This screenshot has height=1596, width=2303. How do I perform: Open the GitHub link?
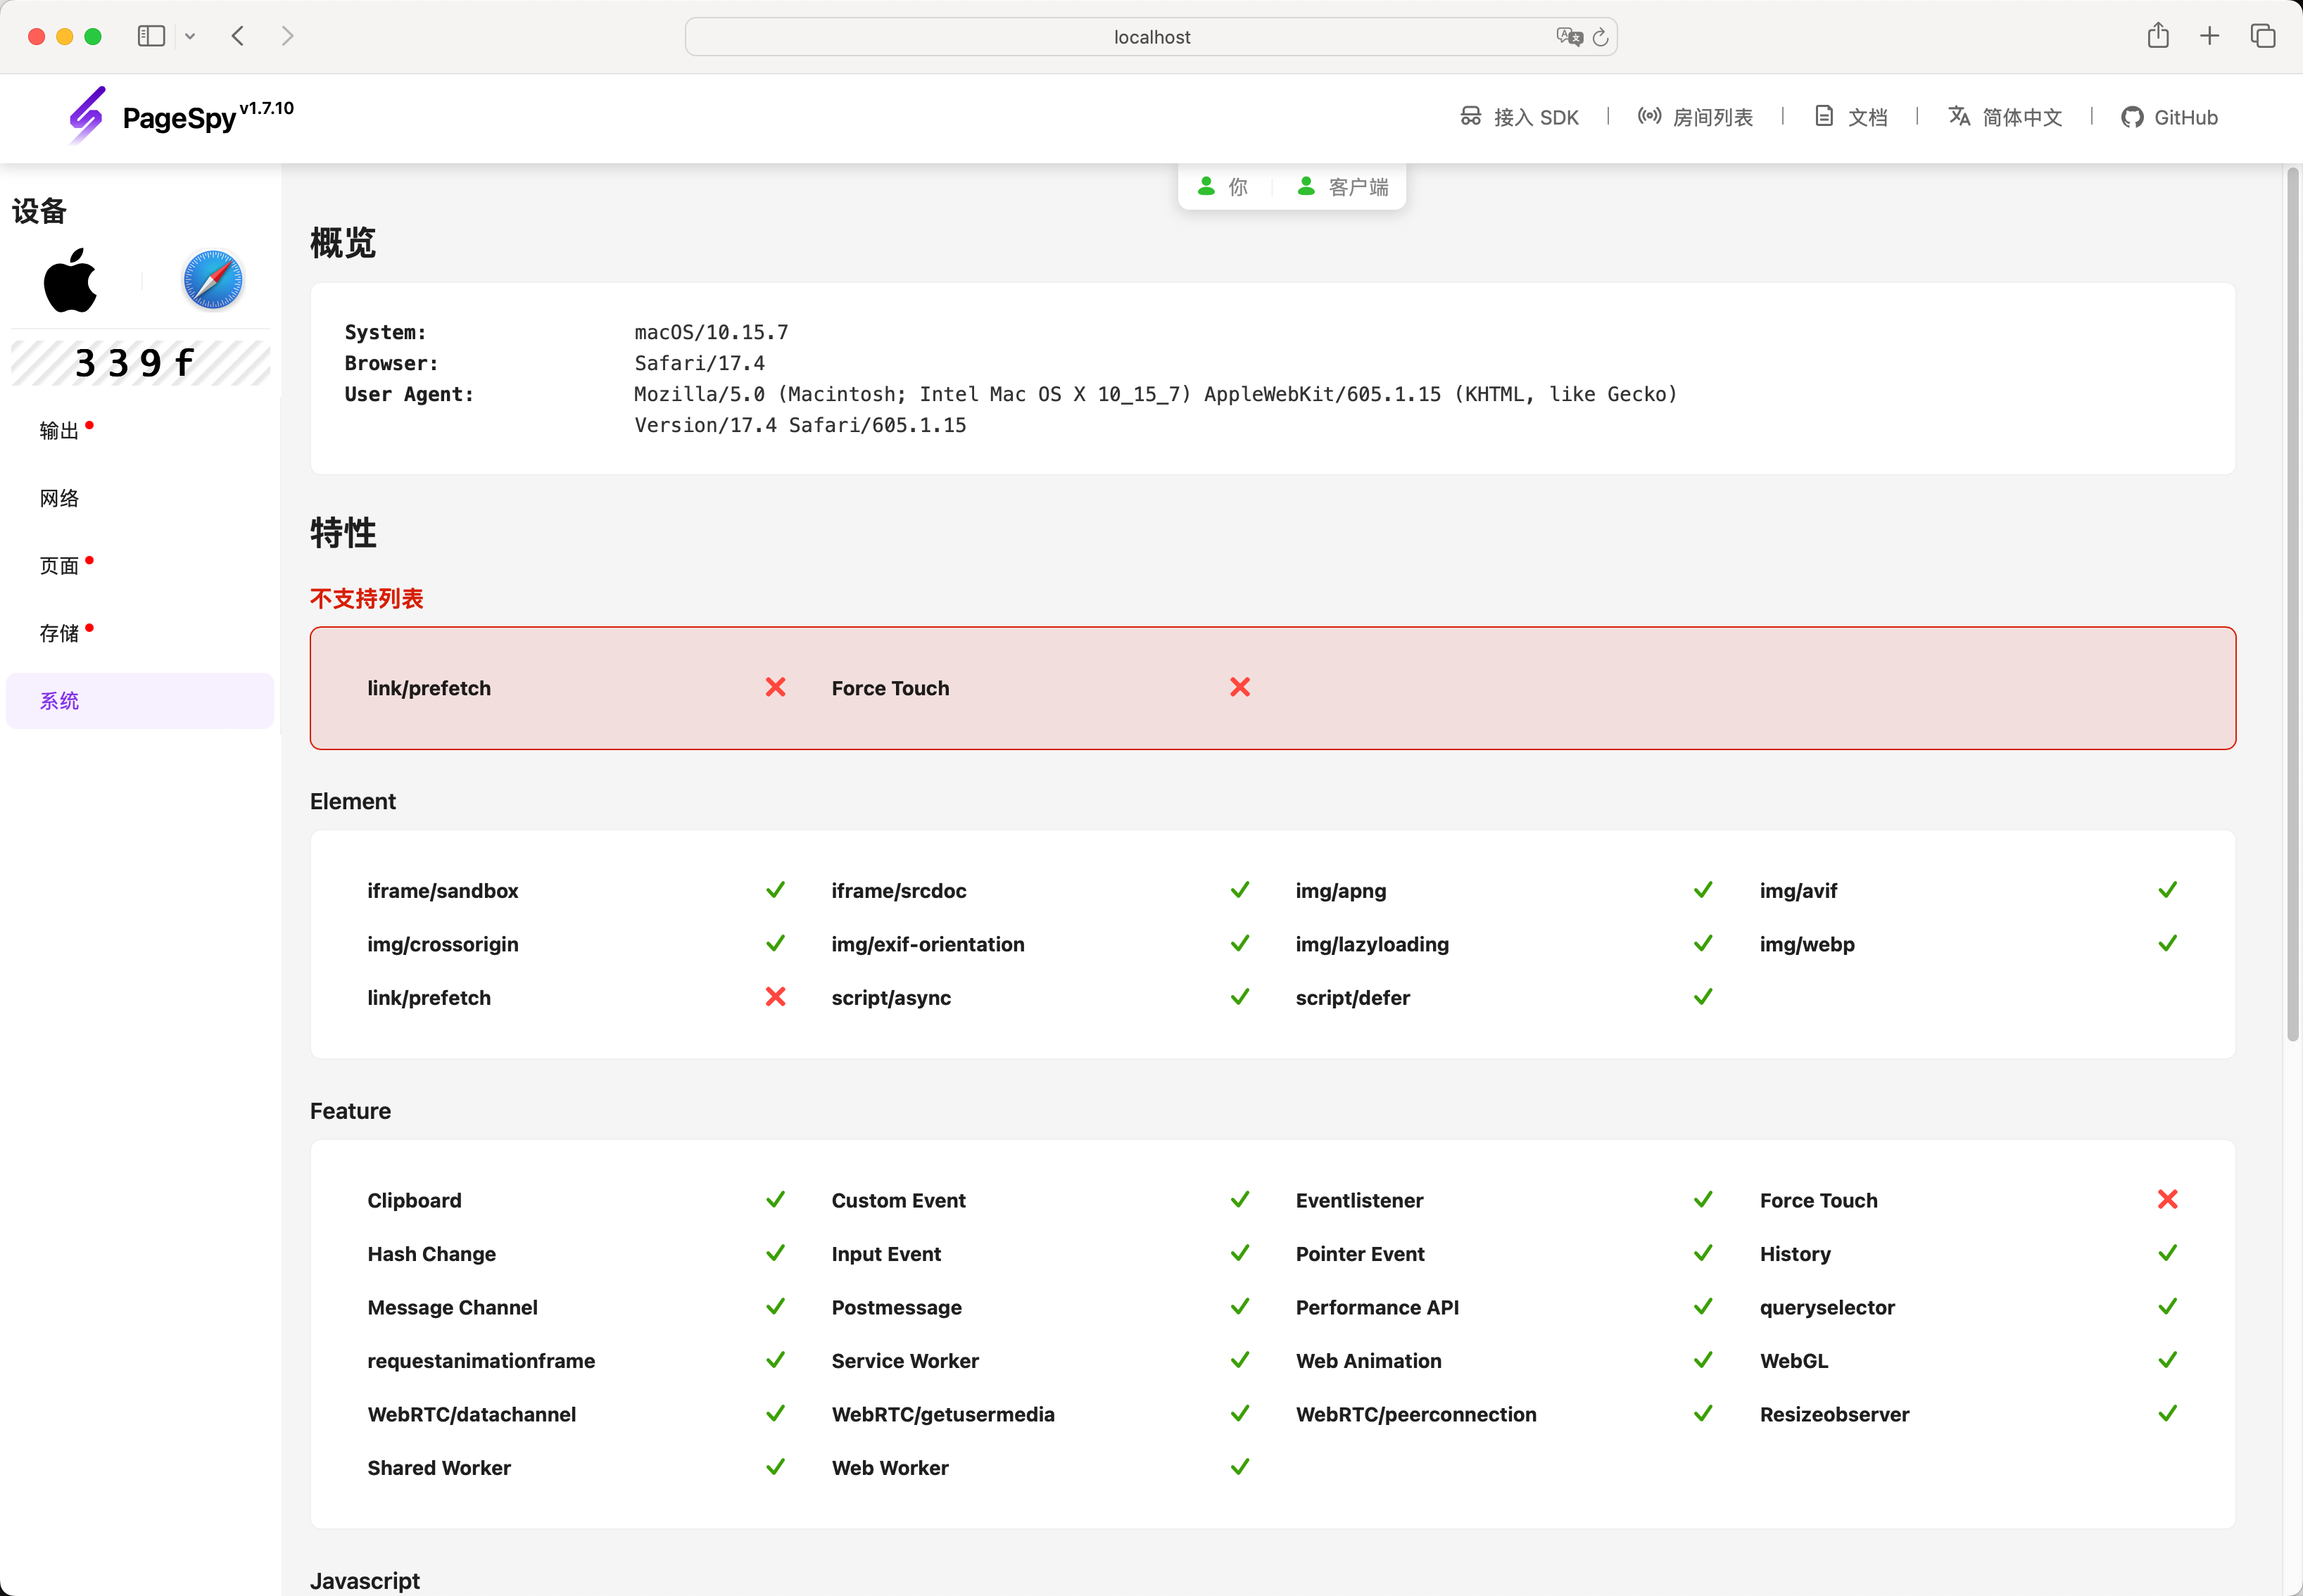tap(2169, 117)
